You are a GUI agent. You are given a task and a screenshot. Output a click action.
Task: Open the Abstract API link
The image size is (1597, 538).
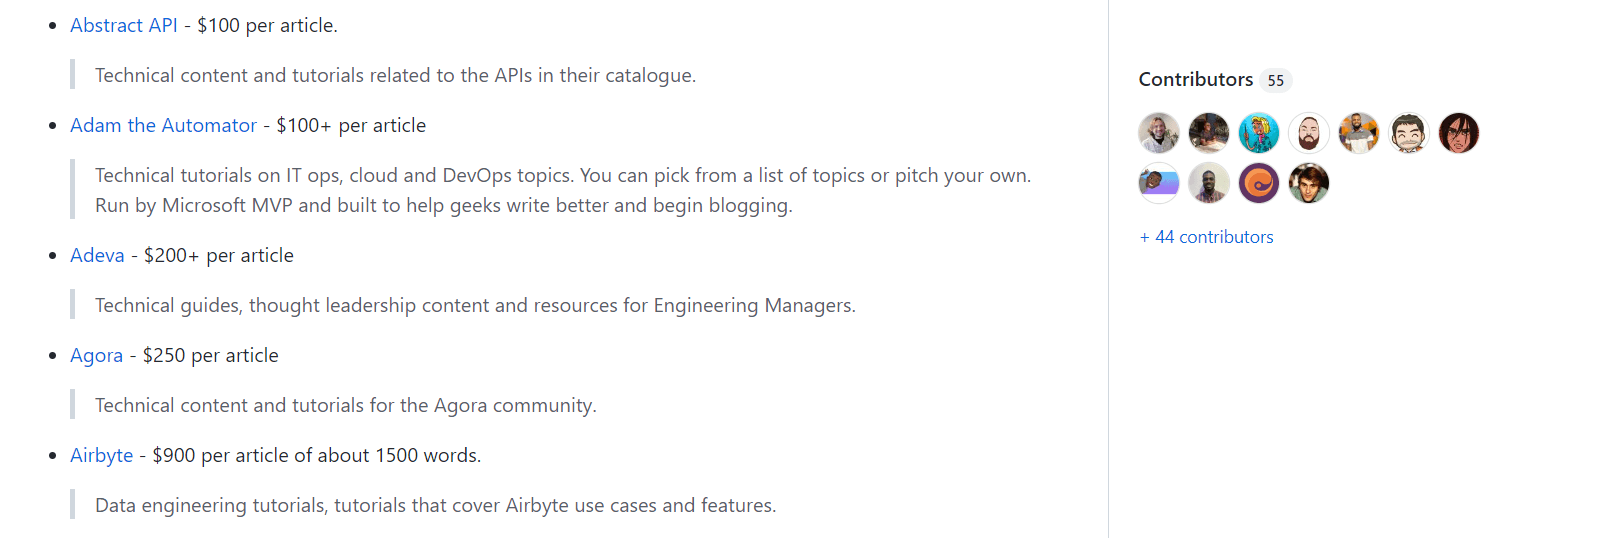[123, 25]
